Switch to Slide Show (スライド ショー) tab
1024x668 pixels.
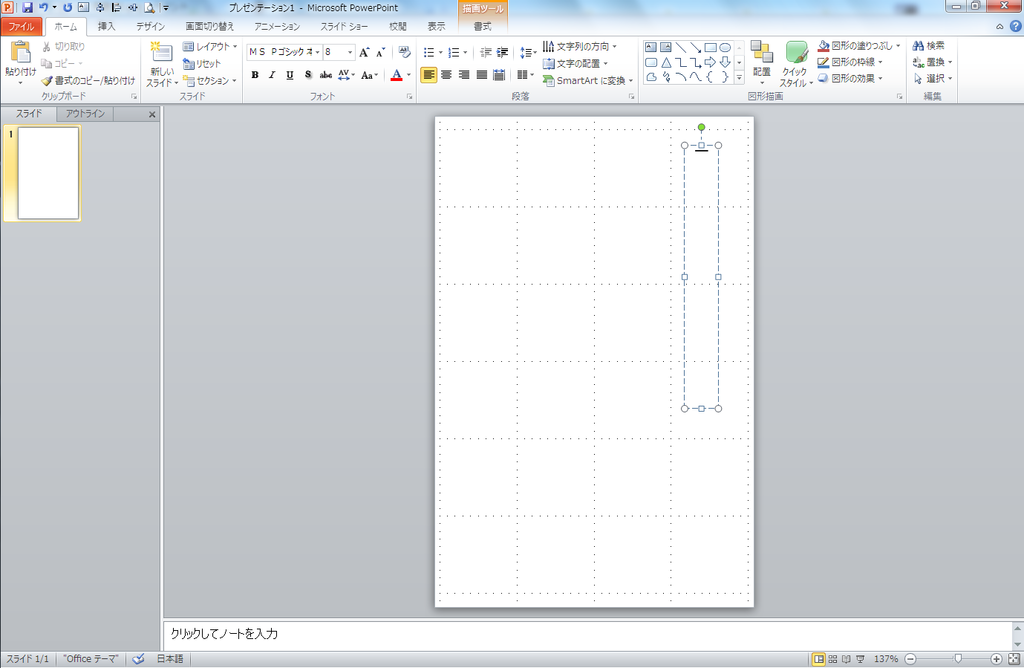coord(344,27)
